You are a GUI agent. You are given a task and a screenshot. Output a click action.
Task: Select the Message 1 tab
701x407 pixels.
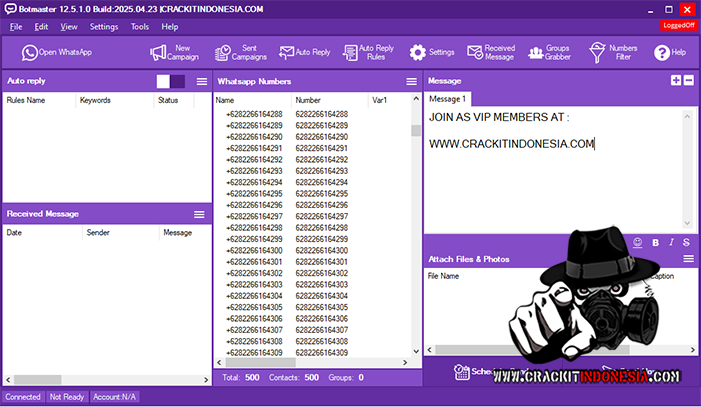[x=447, y=99]
